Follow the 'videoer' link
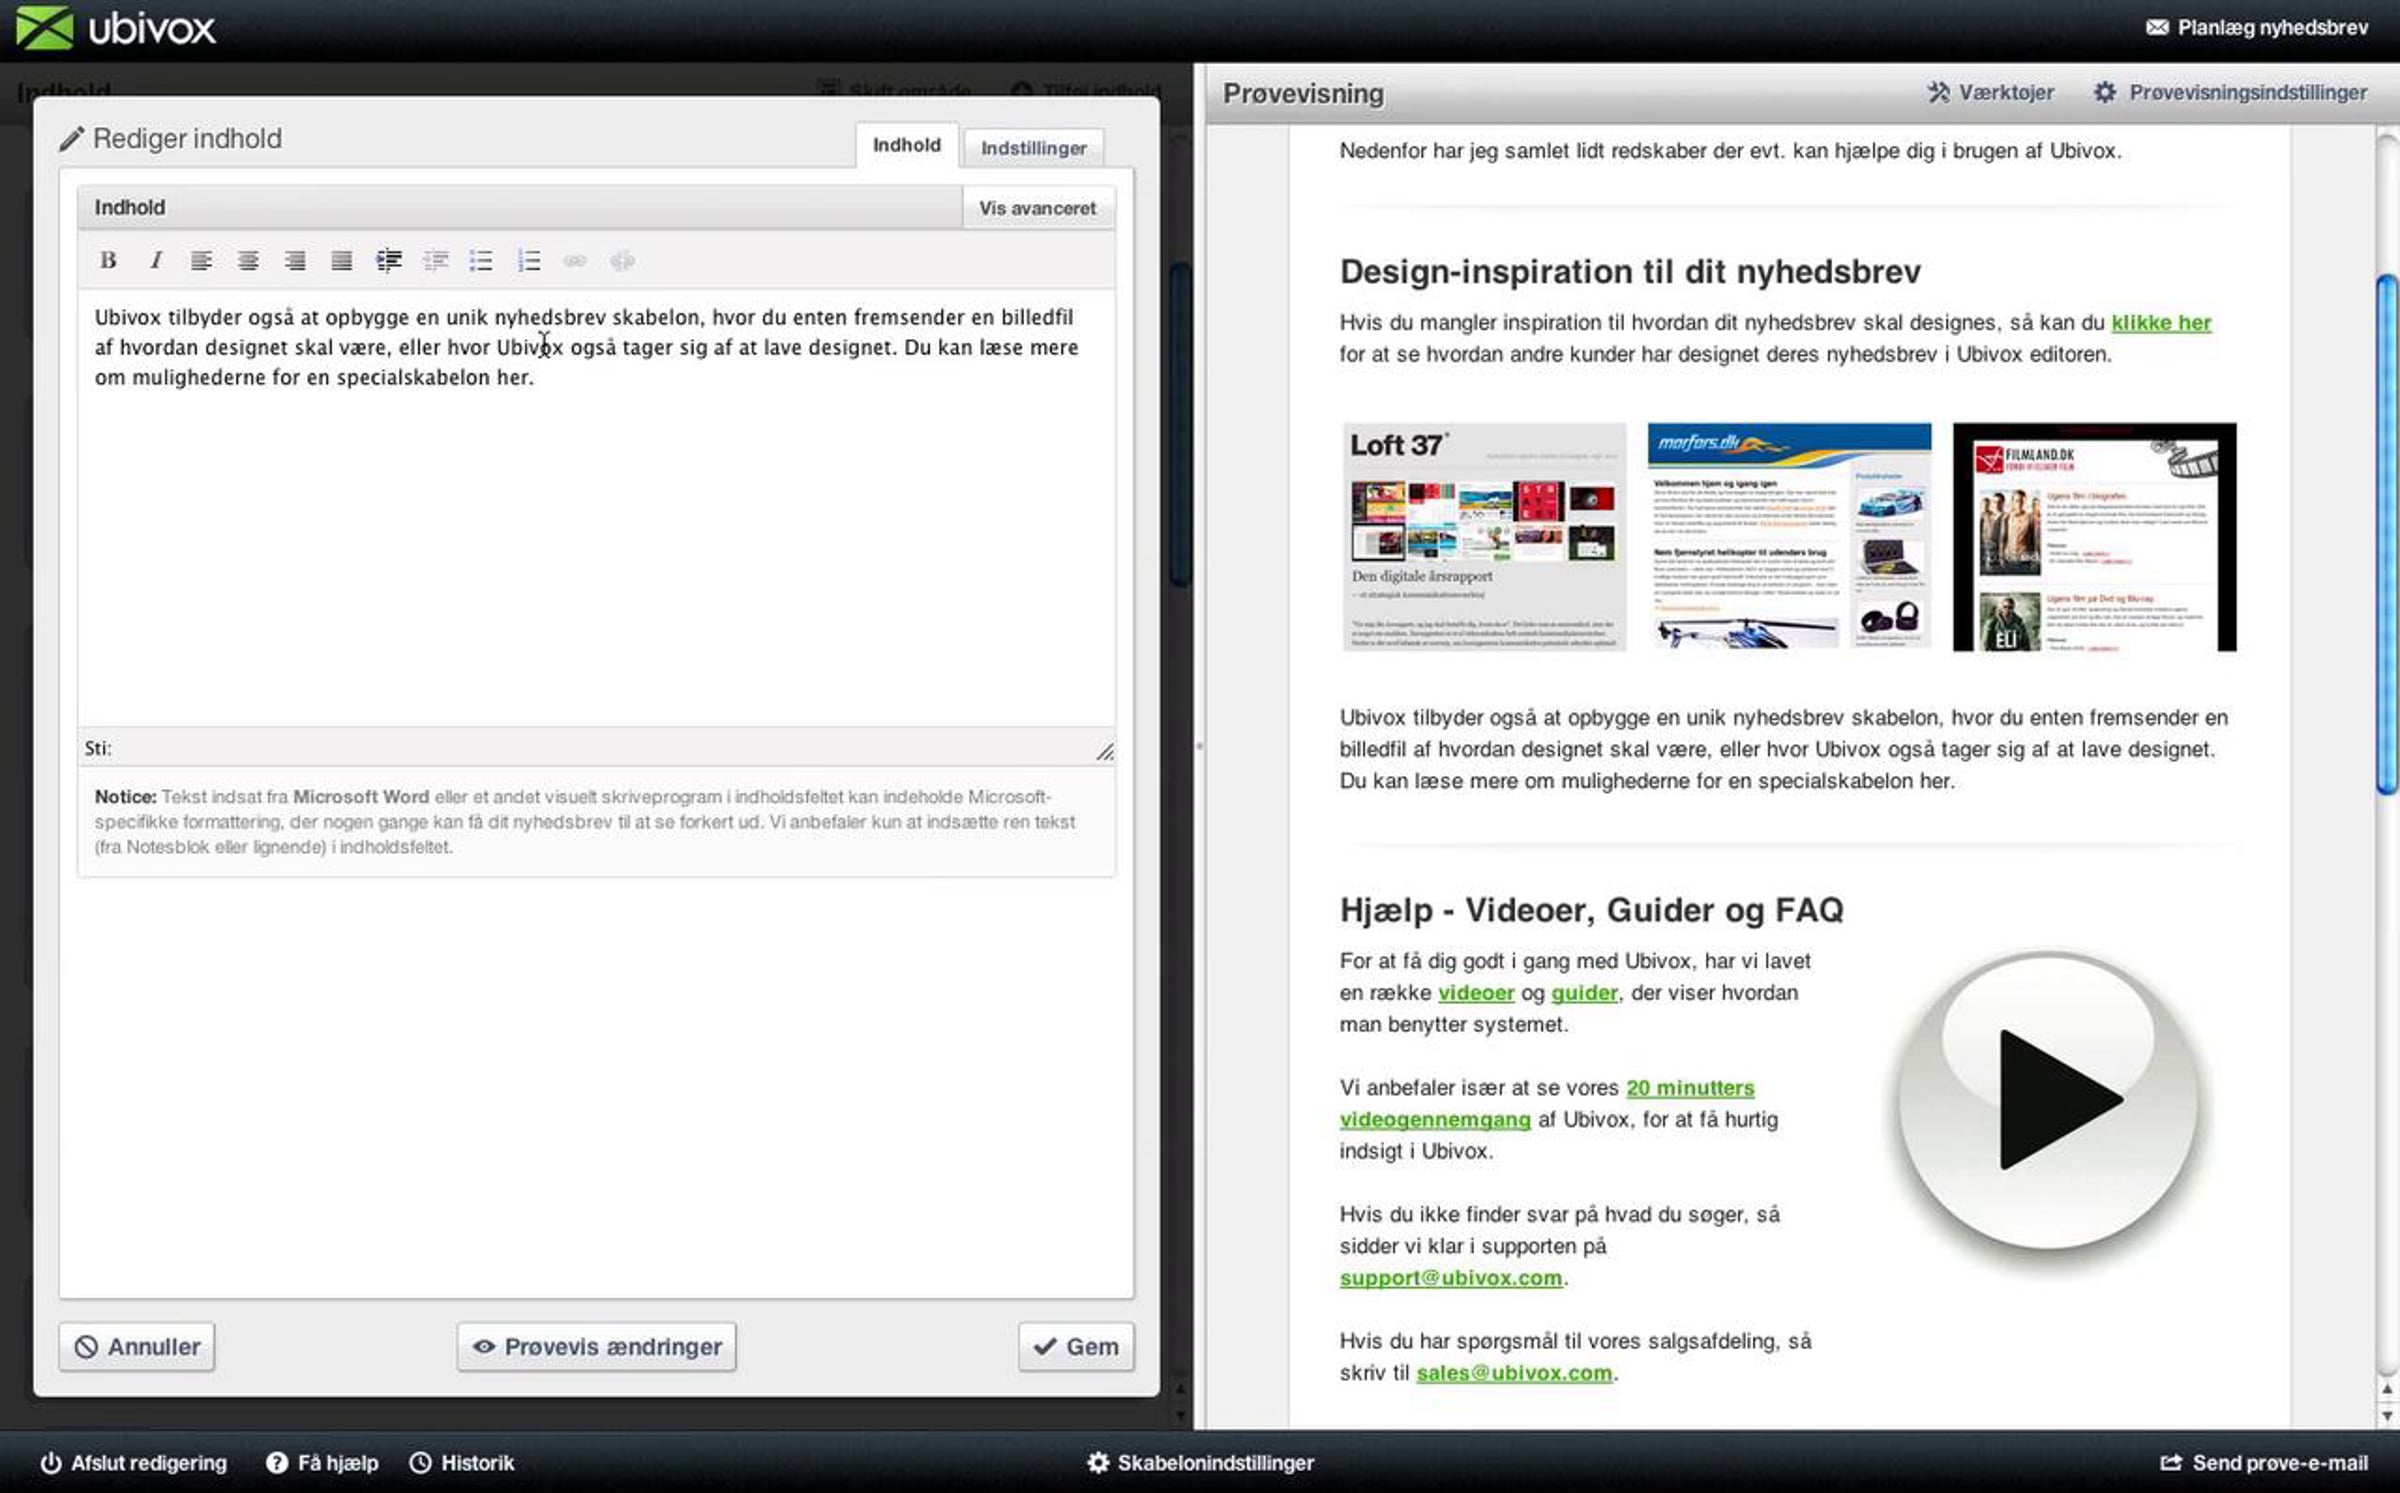Screen dimensions: 2400x1493 (x=1476, y=993)
